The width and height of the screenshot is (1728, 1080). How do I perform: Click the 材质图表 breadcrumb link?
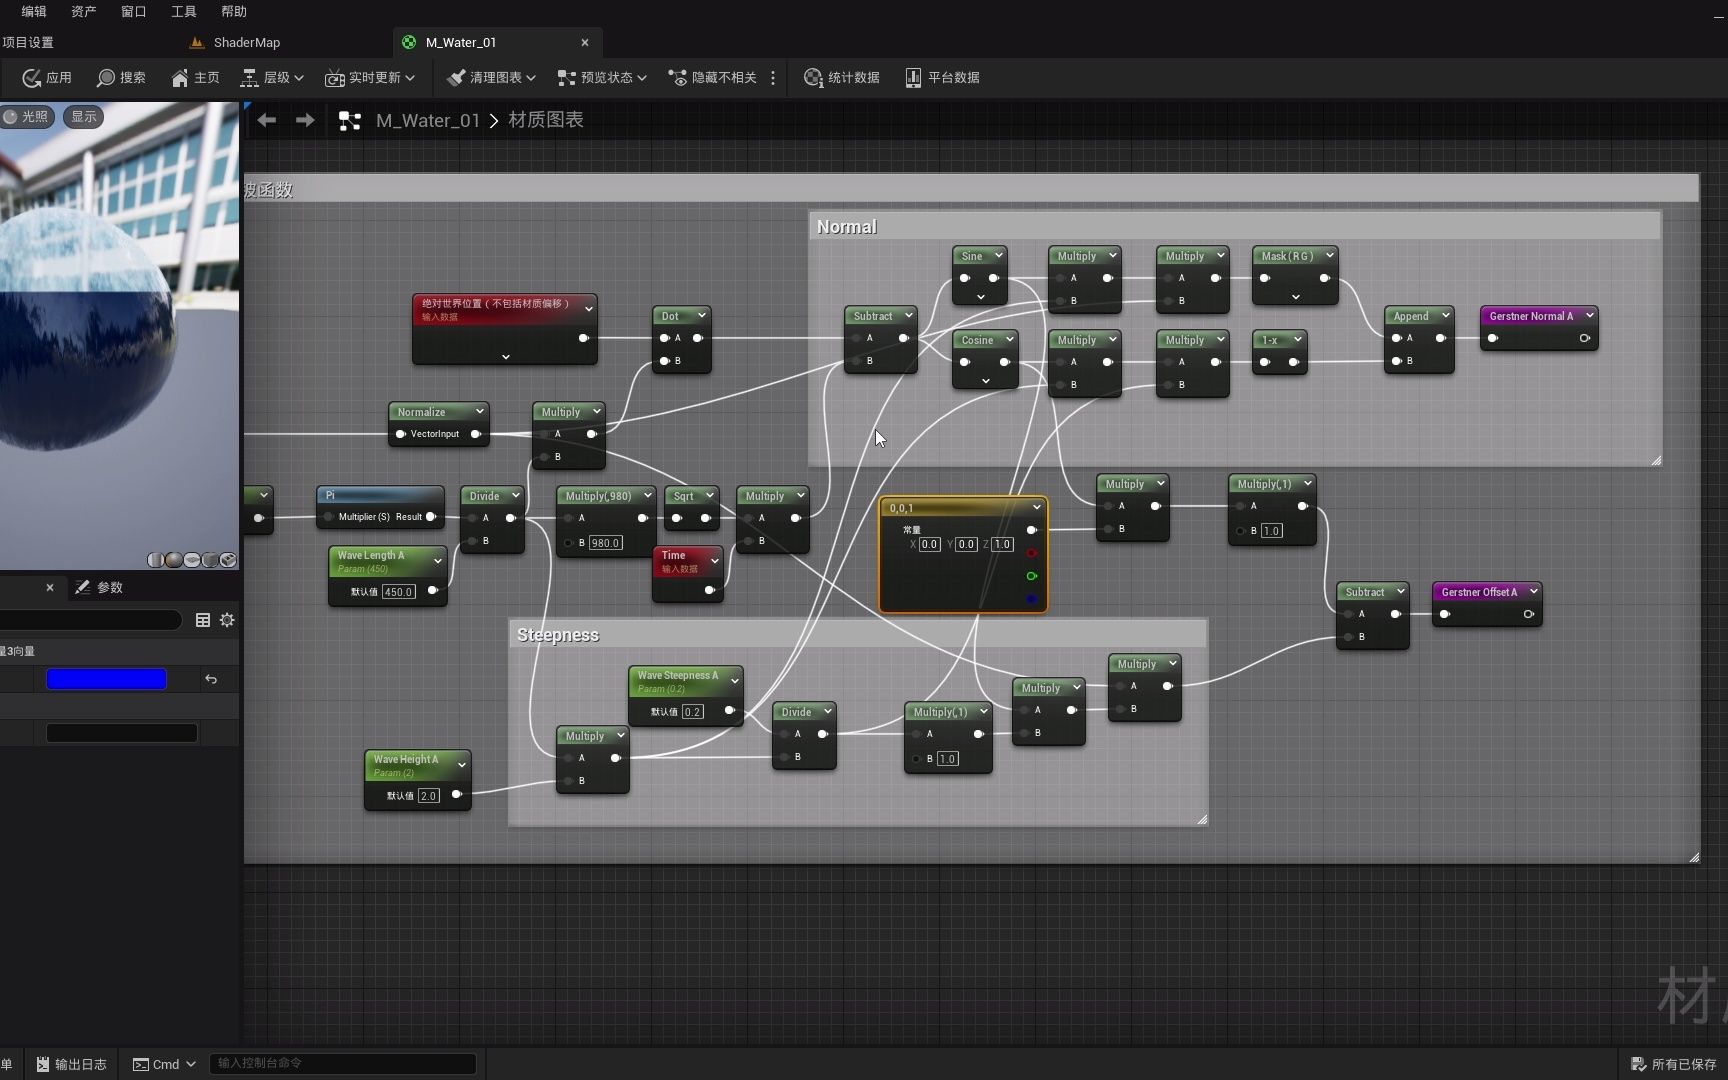pyautogui.click(x=546, y=120)
